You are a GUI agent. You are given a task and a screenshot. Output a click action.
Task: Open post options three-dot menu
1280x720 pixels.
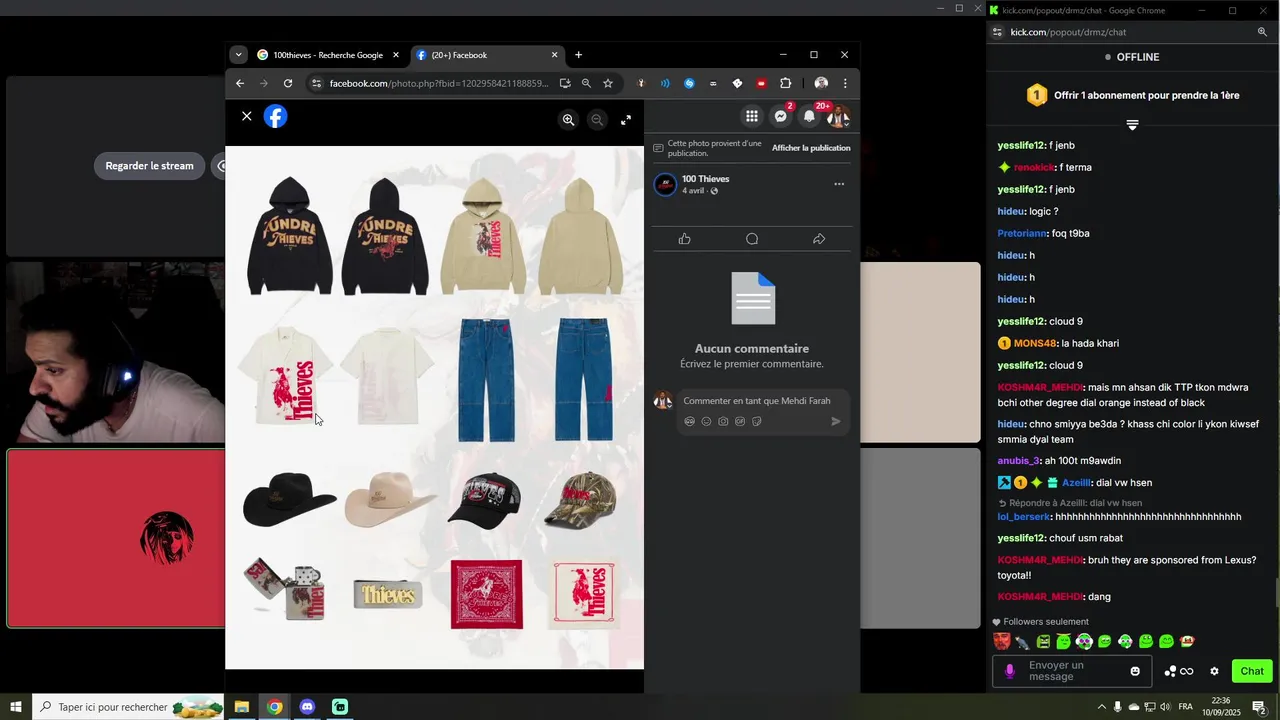click(839, 184)
